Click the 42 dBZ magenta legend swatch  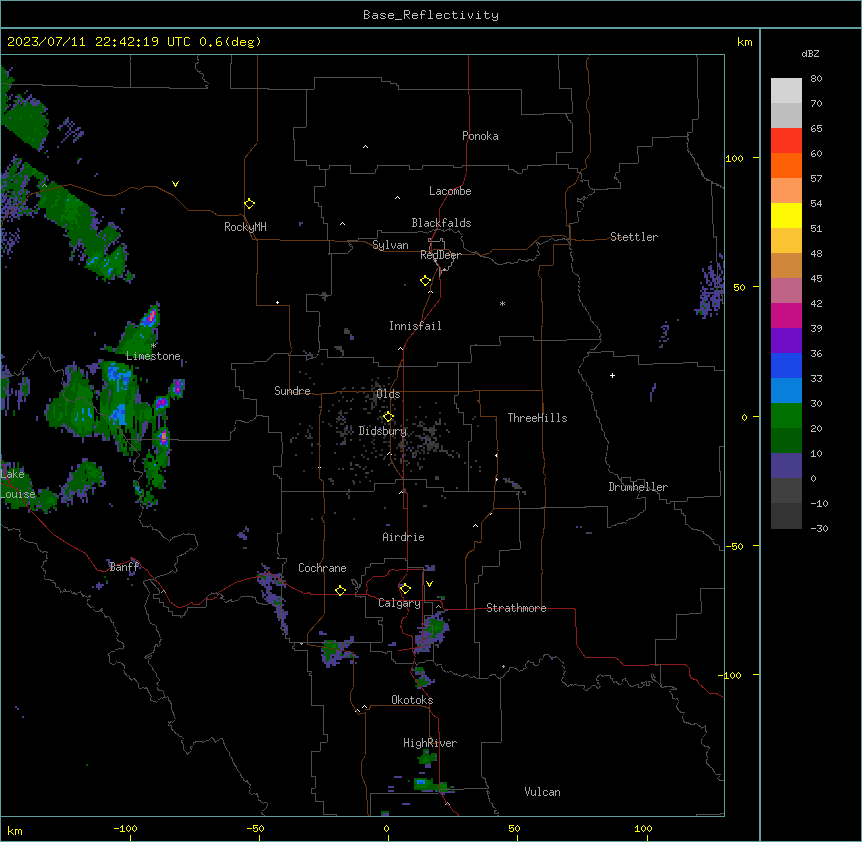click(786, 315)
